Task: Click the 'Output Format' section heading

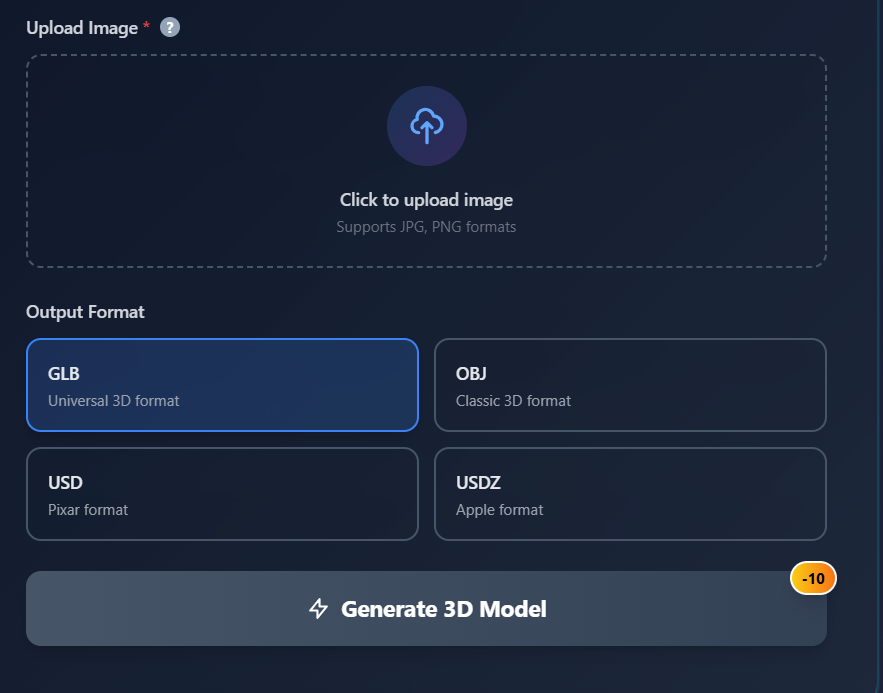Action: click(x=86, y=312)
